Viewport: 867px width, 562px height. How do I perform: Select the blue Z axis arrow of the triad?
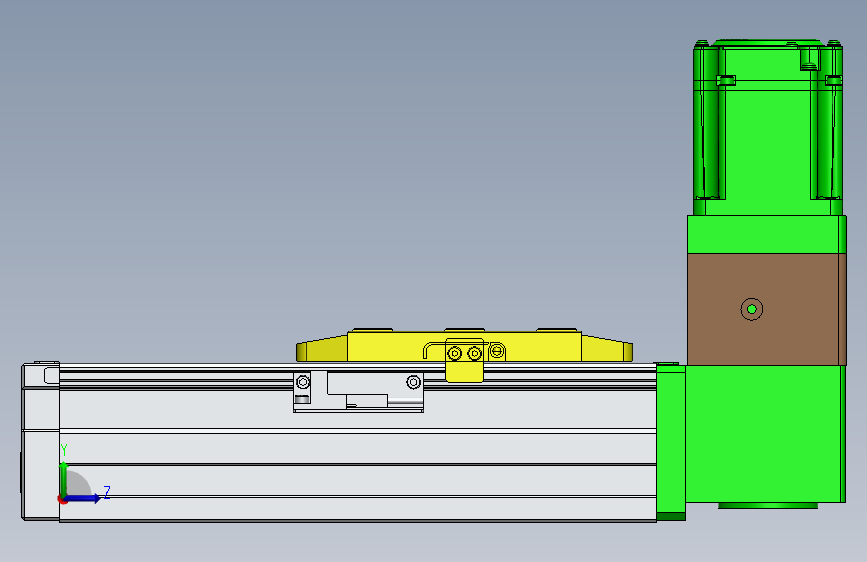tap(83, 498)
